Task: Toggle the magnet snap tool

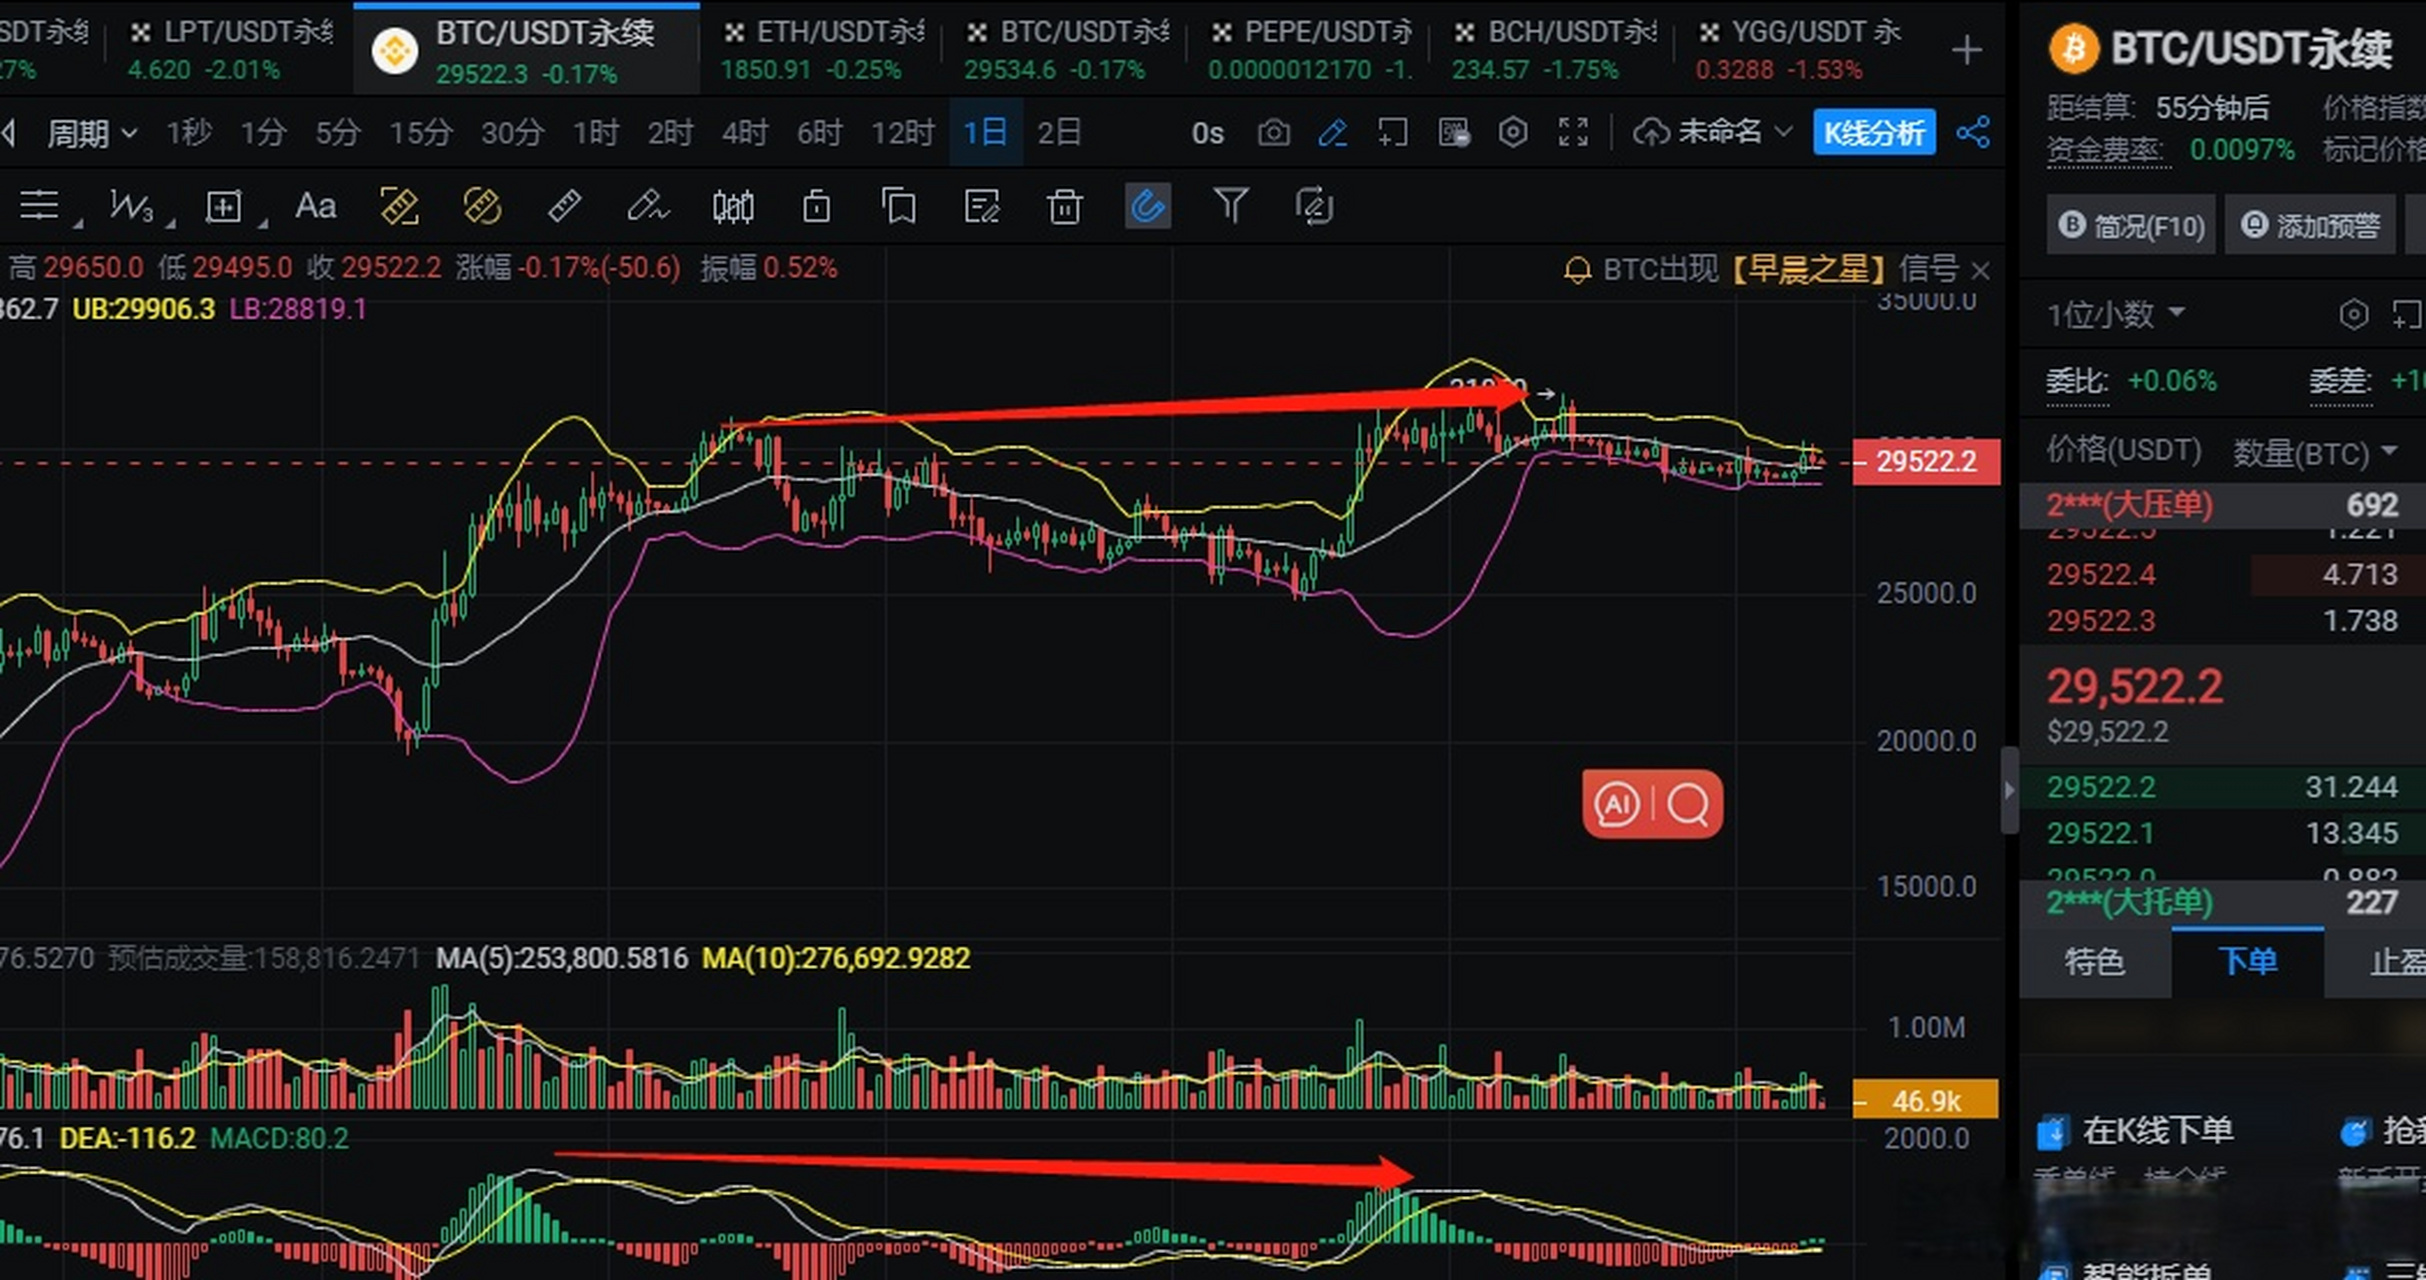Action: [1148, 207]
